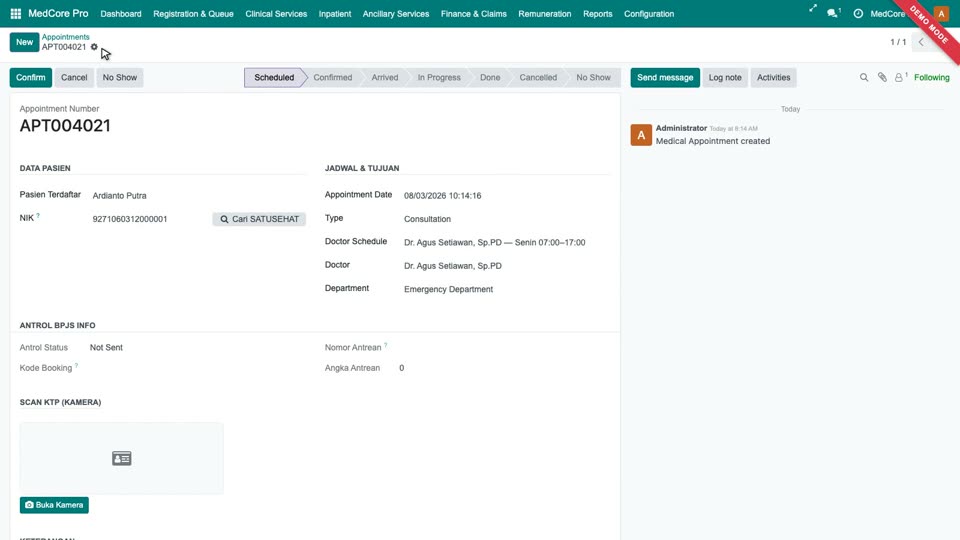
Task: Click Log note in chatter
Action: pos(725,78)
